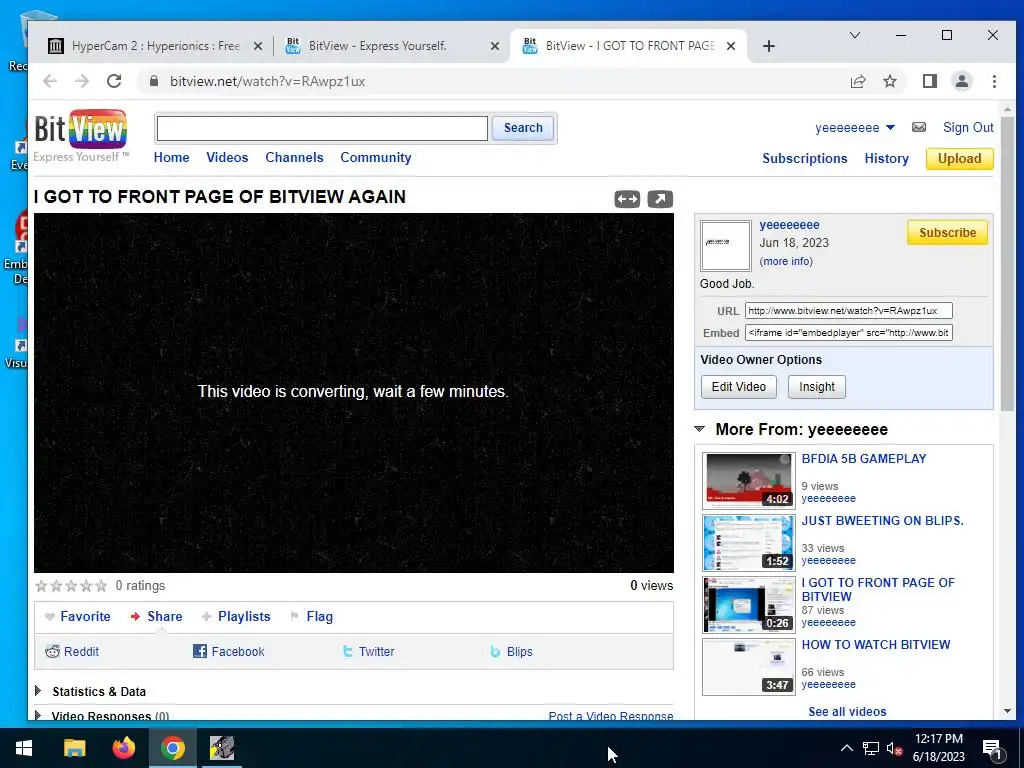Bookmark this page with the star icon
The height and width of the screenshot is (768, 1024).
click(889, 82)
